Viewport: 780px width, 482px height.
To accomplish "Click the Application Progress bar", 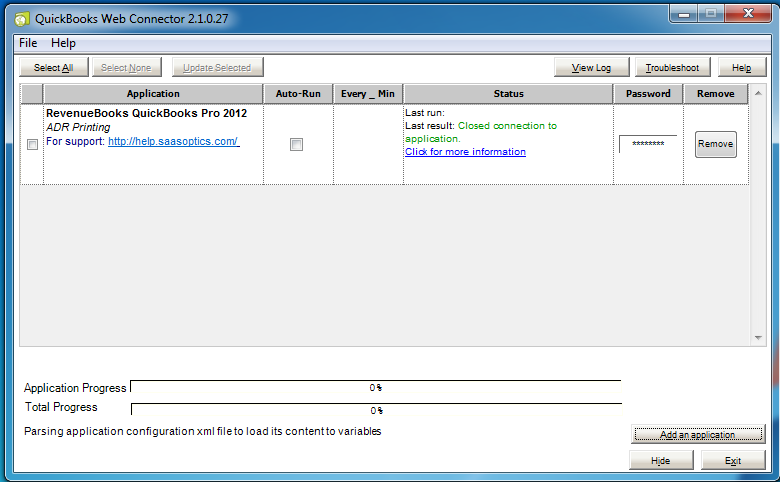I will click(376, 387).
